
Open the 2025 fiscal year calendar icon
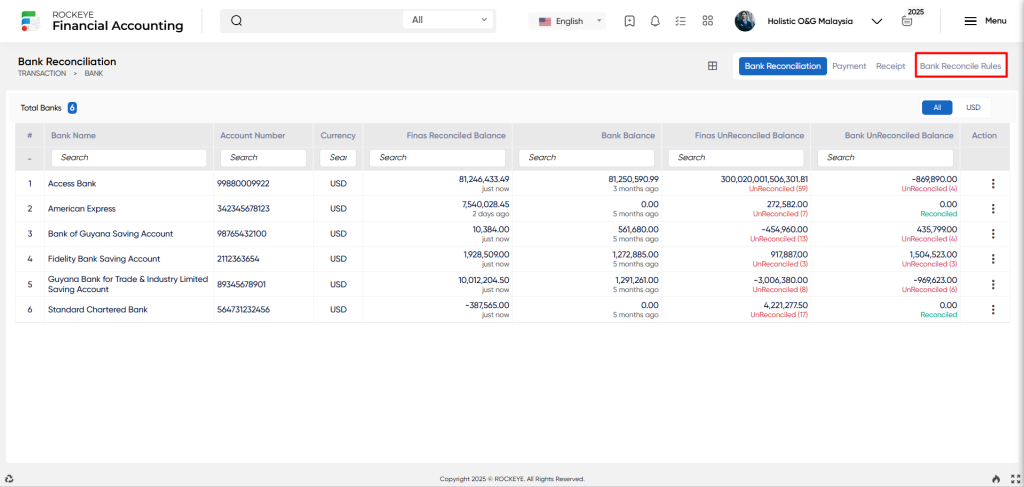pos(906,21)
